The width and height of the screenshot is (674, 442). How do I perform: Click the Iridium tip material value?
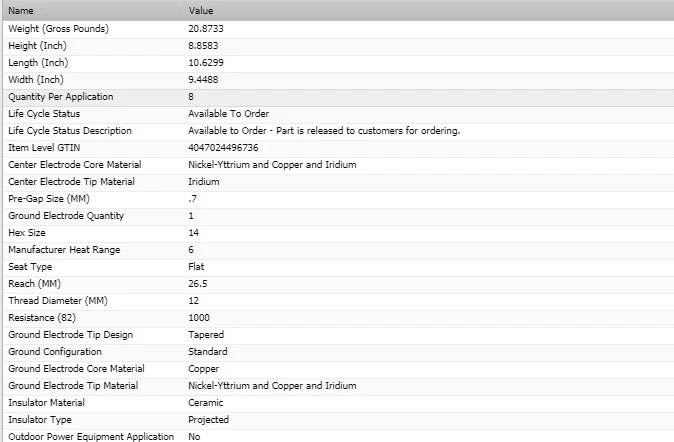pyautogui.click(x=204, y=182)
